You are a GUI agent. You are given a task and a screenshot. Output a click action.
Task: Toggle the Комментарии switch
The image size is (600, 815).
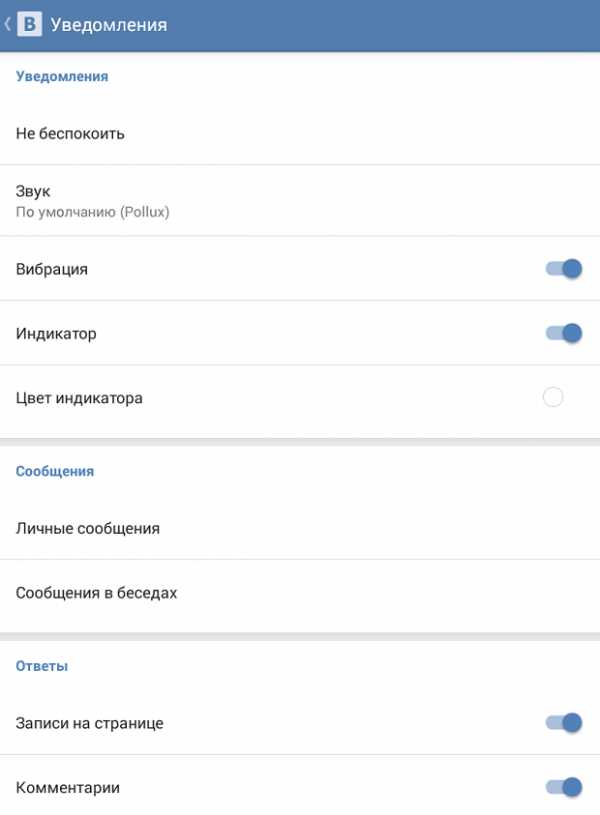click(x=564, y=787)
